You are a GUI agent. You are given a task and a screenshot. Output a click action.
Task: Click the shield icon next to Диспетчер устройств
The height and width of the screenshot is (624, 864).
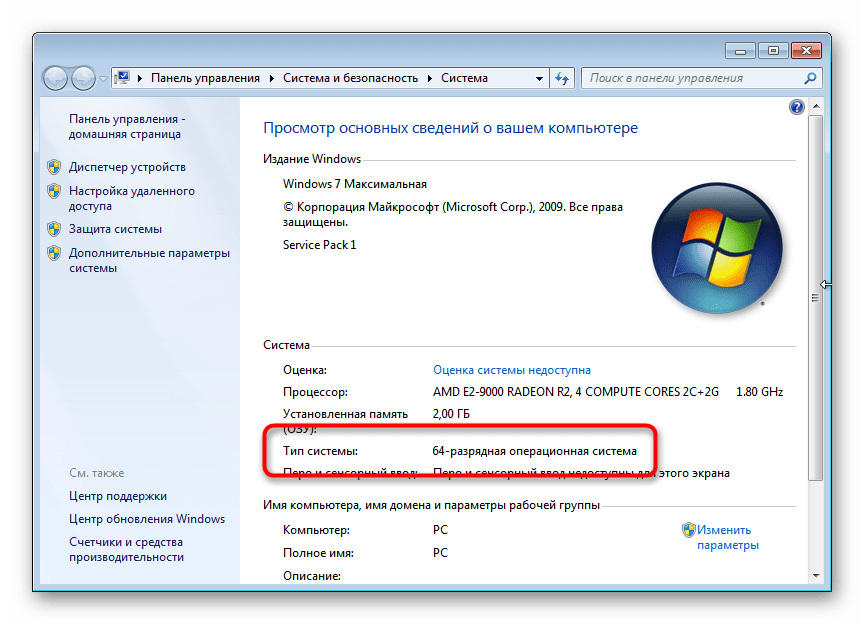(55, 167)
